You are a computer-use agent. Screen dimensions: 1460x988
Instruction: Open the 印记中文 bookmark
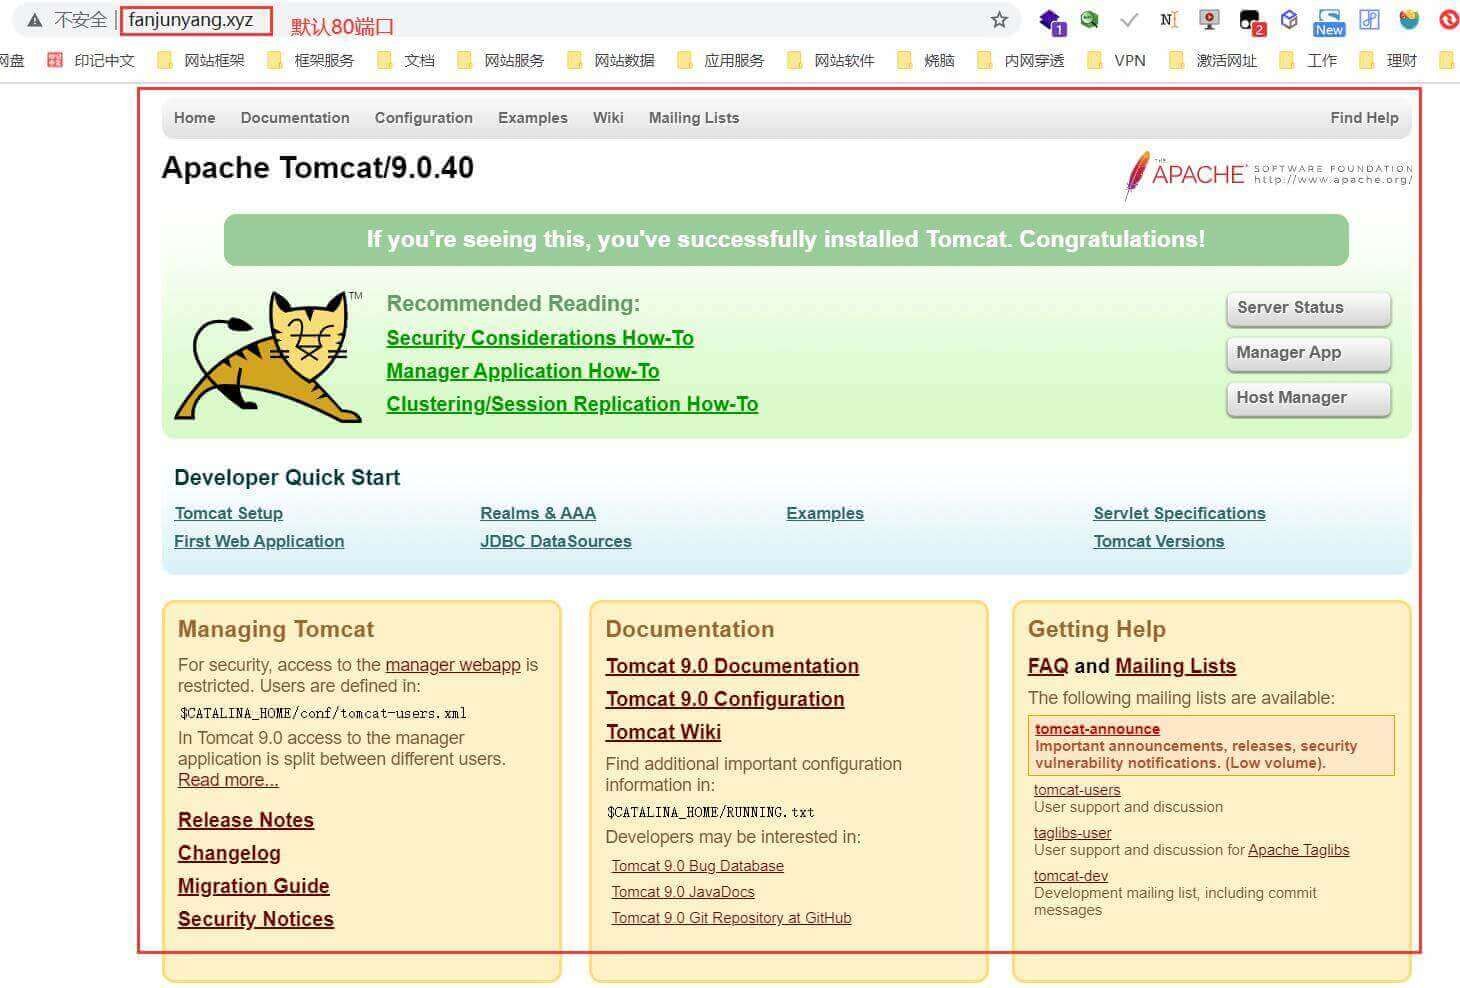91,60
